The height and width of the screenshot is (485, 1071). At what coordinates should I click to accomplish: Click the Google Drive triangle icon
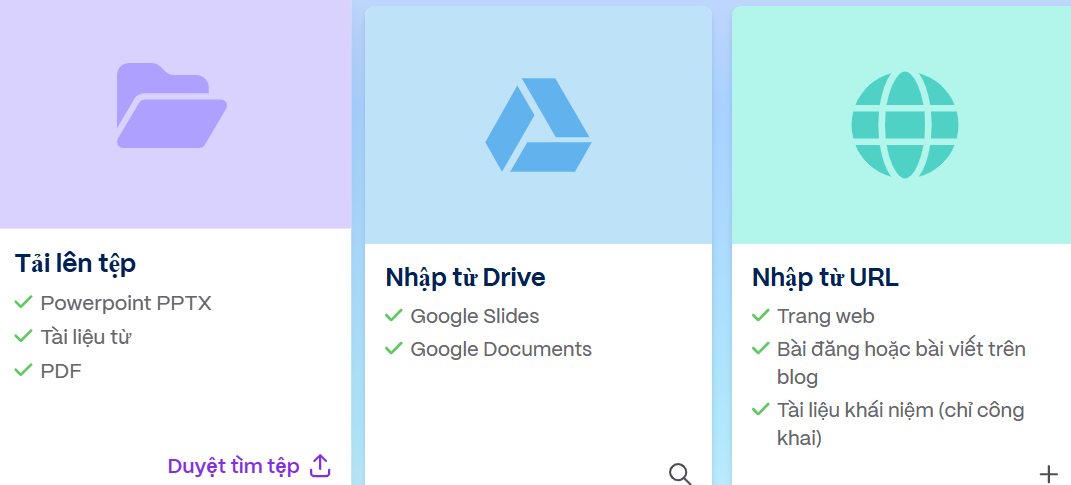pyautogui.click(x=538, y=124)
